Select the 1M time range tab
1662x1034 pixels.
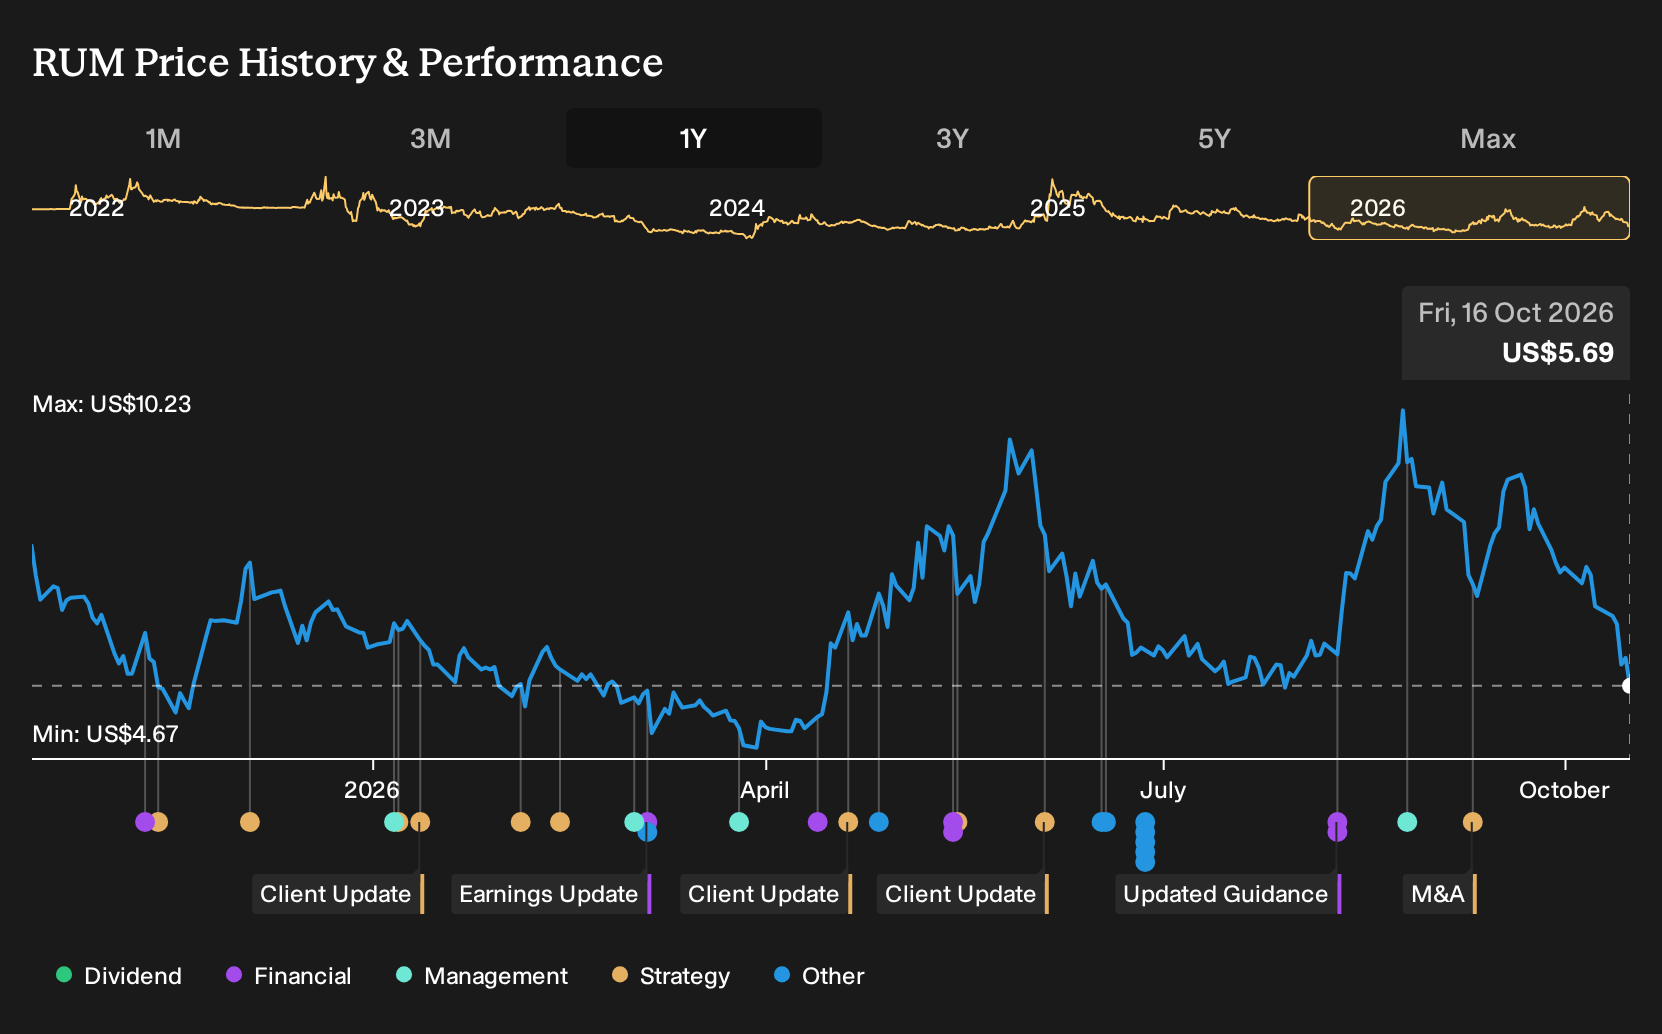tap(163, 138)
